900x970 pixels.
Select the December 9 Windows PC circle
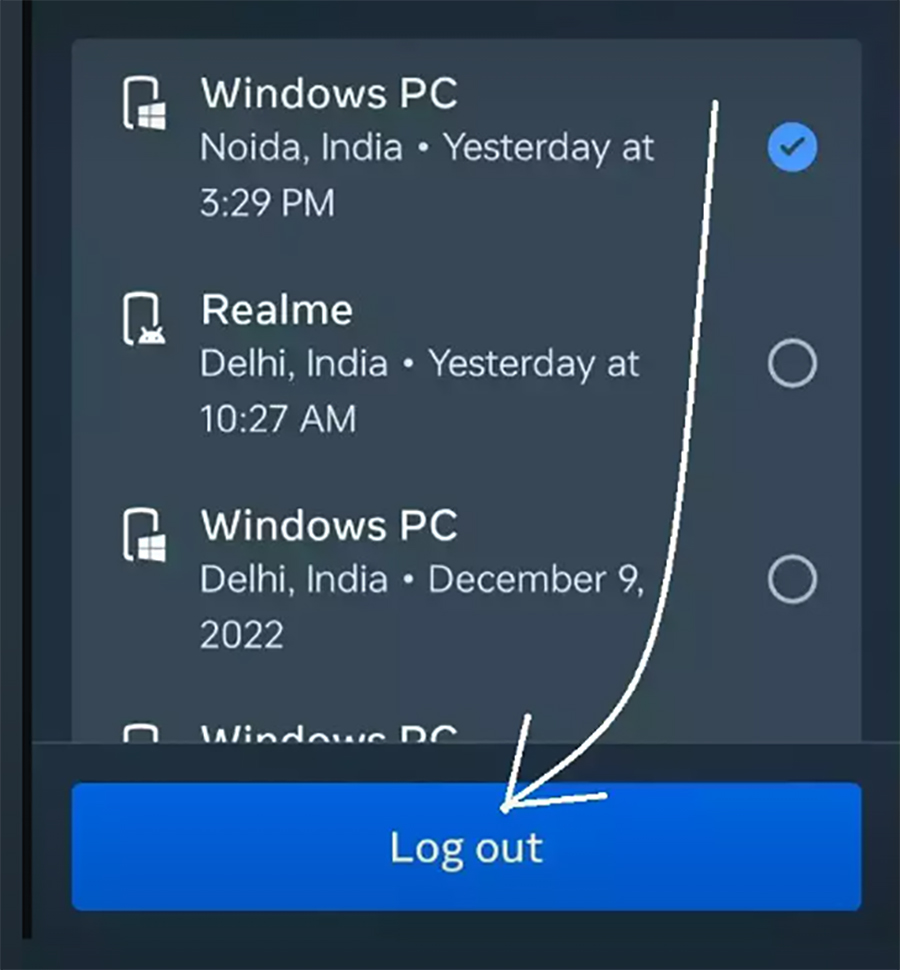(792, 579)
